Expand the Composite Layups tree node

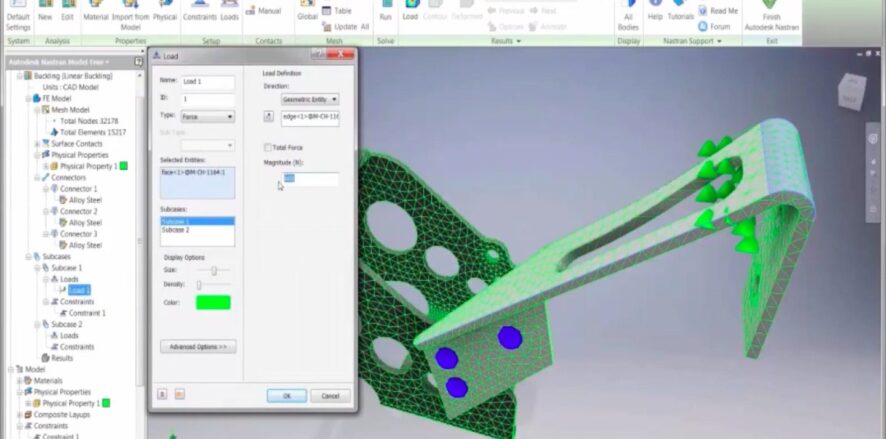click(20, 415)
